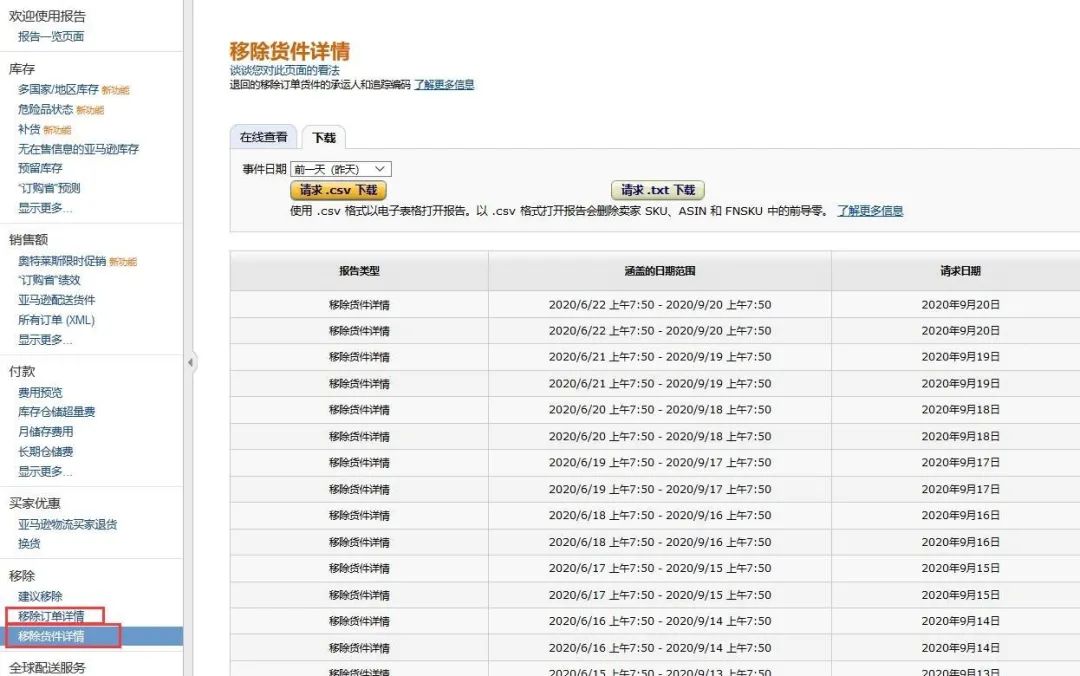Click the 请求 .txt 下载 button
This screenshot has height=676, width=1080.
pyautogui.click(x=658, y=190)
